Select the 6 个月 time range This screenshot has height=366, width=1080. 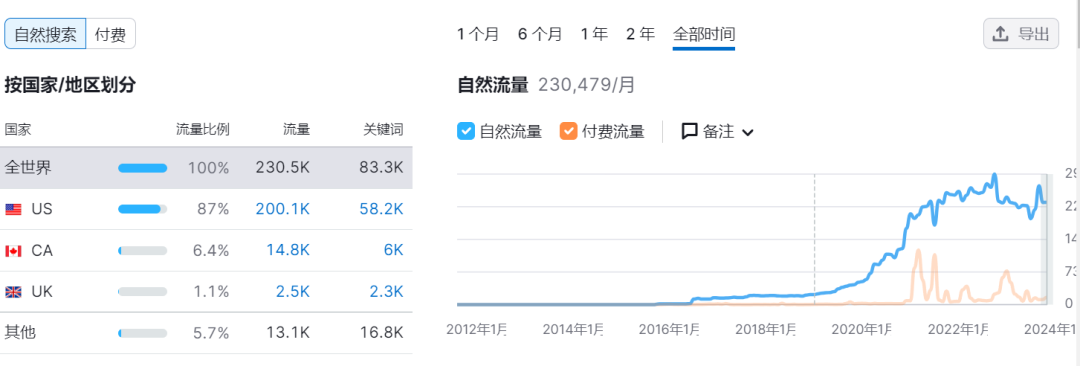click(x=540, y=34)
